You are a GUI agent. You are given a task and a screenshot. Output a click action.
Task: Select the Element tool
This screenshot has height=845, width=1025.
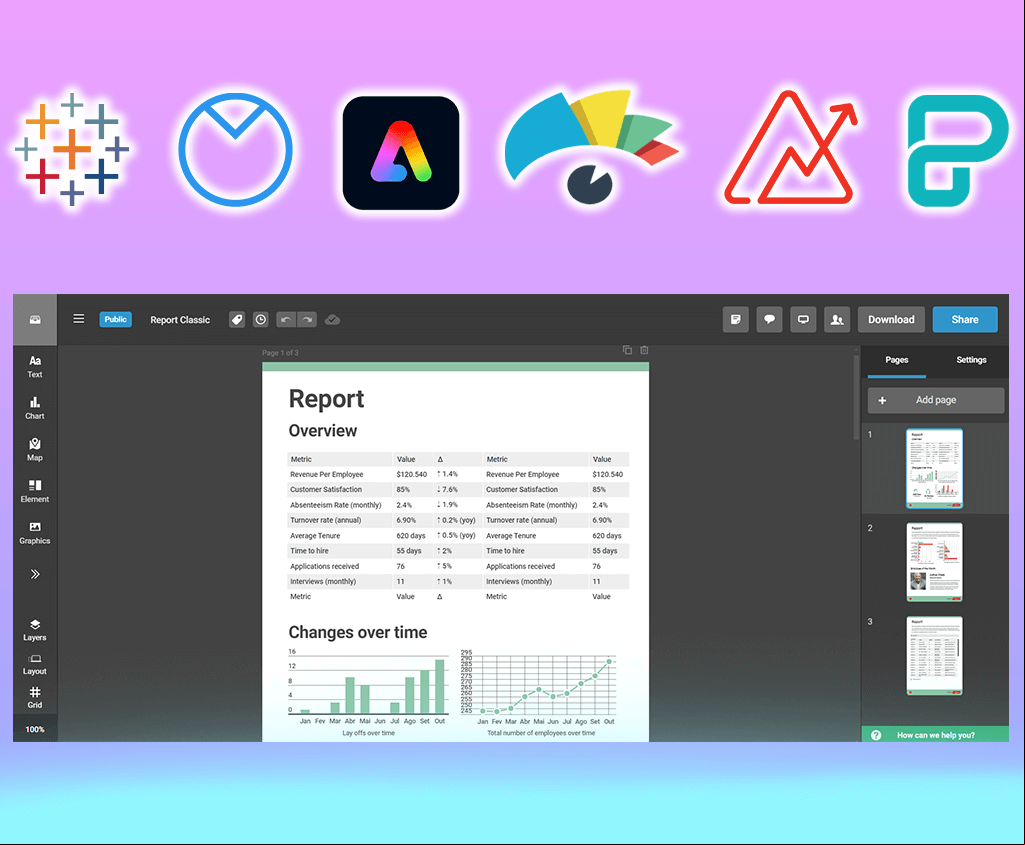(35, 491)
